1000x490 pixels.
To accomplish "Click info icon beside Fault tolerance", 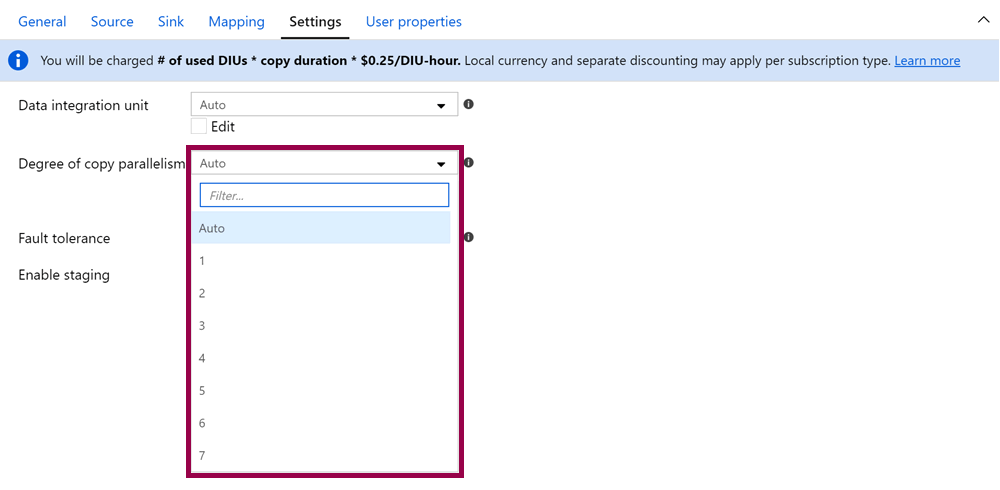I will 468,238.
